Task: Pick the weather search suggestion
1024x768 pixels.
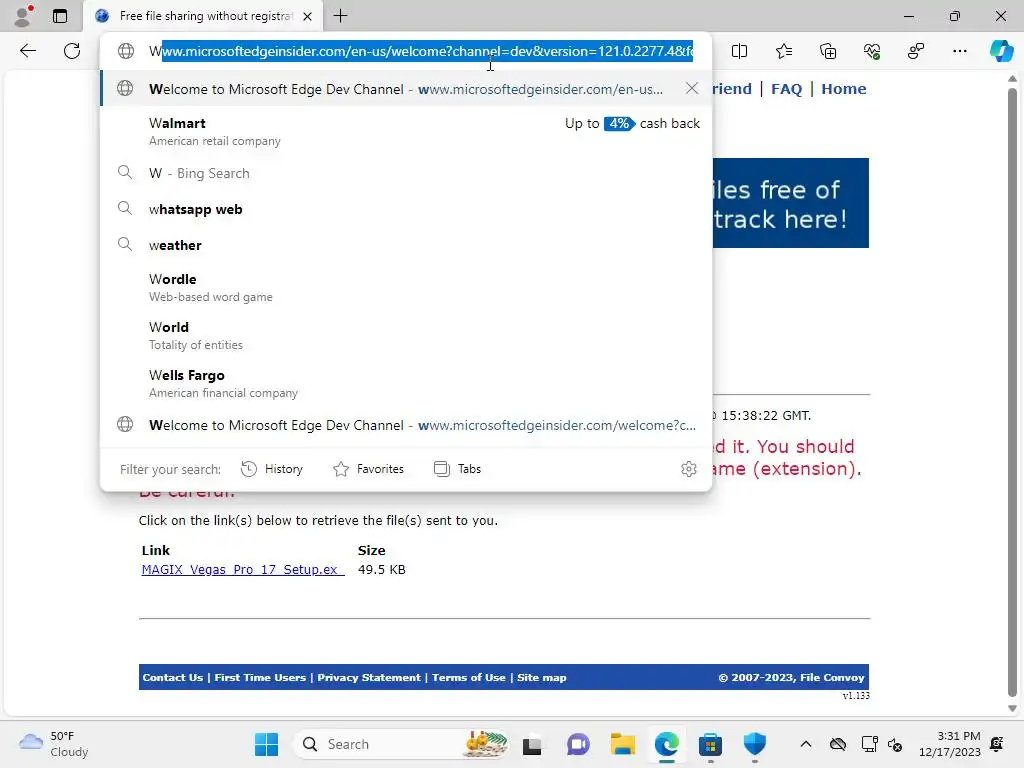Action: coord(406,245)
